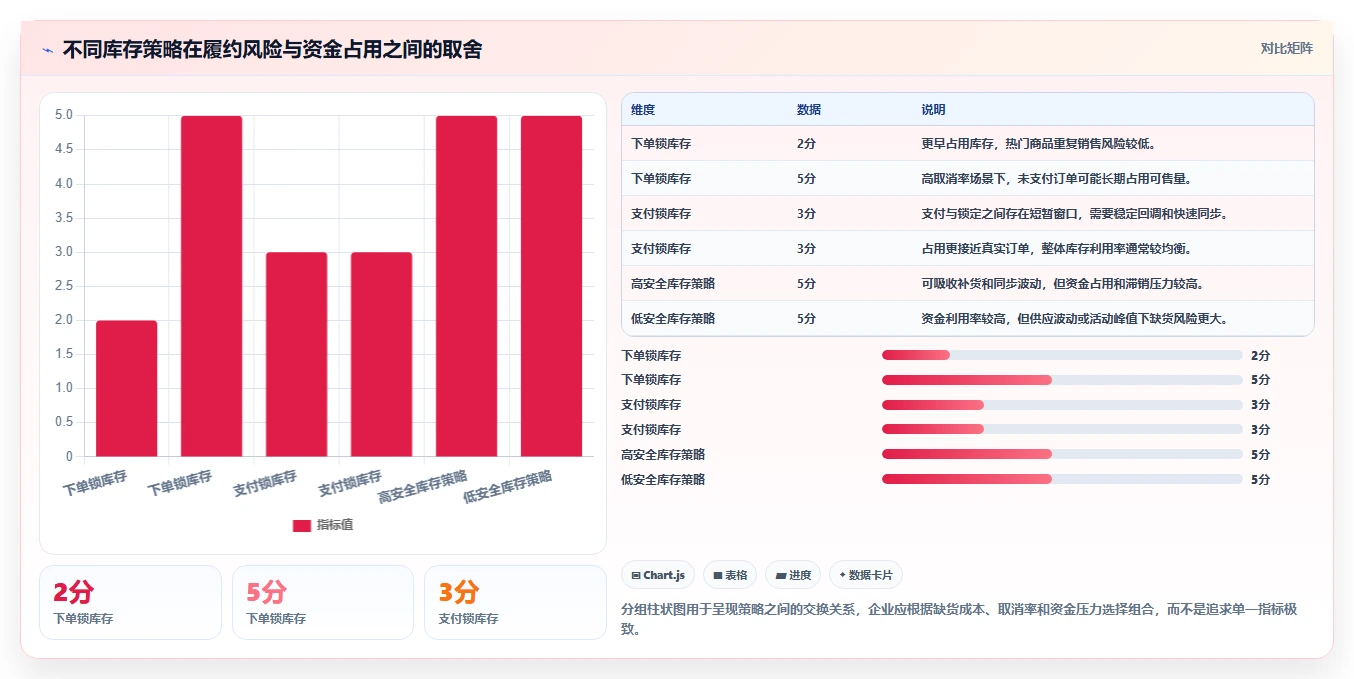This screenshot has height=679, width=1354.
Task: Click description '资金利用率较高，但供应波动或活动峰值下缺货风险更大。'
Action: 1074,319
